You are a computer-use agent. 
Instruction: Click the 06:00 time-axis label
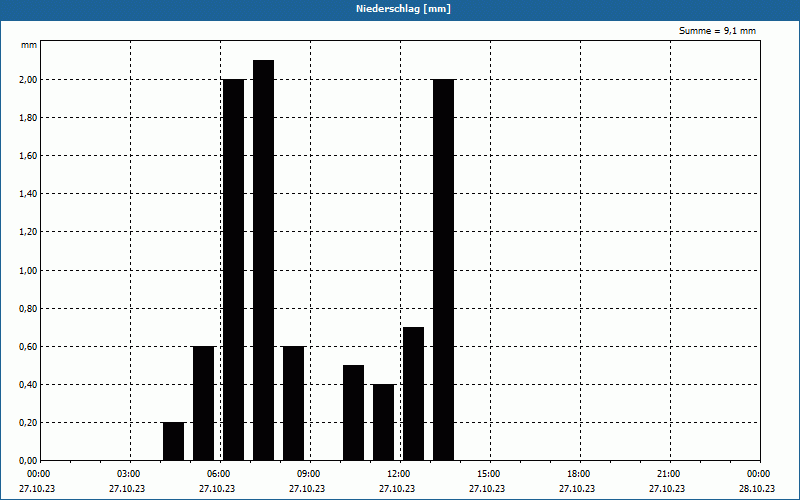click(x=218, y=474)
